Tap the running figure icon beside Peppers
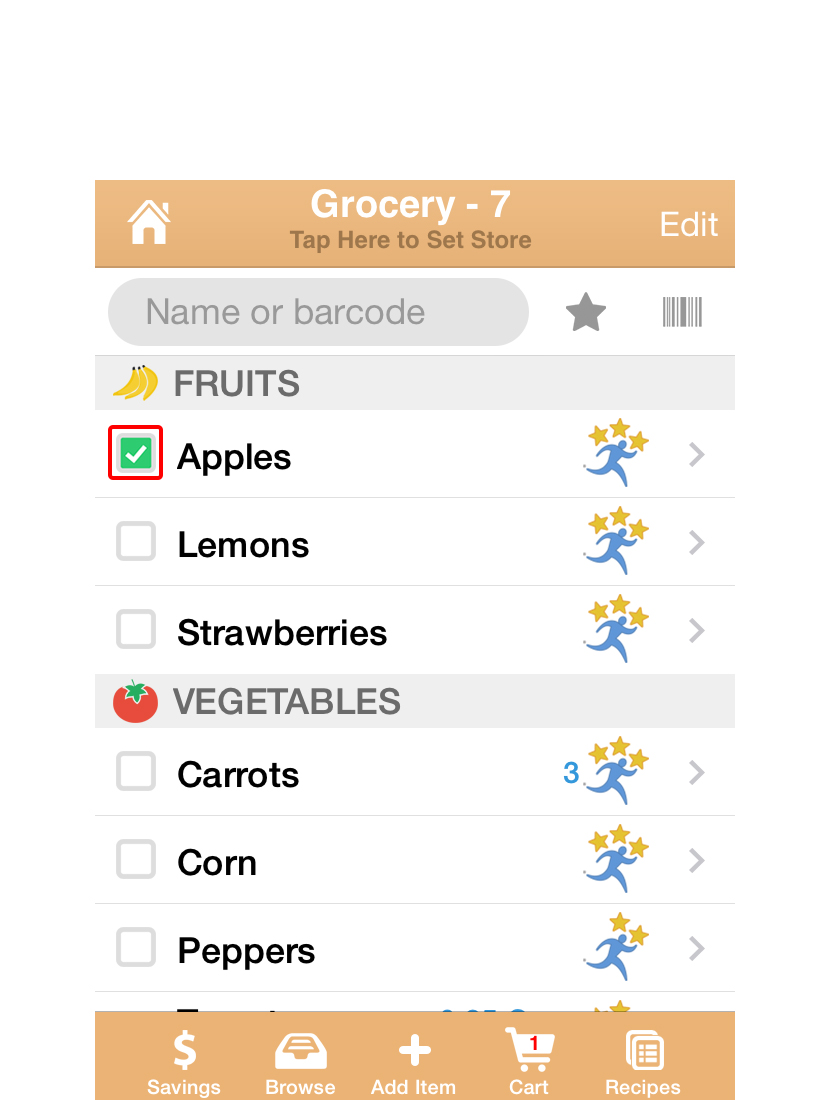This screenshot has width=830, height=1100. click(x=616, y=946)
